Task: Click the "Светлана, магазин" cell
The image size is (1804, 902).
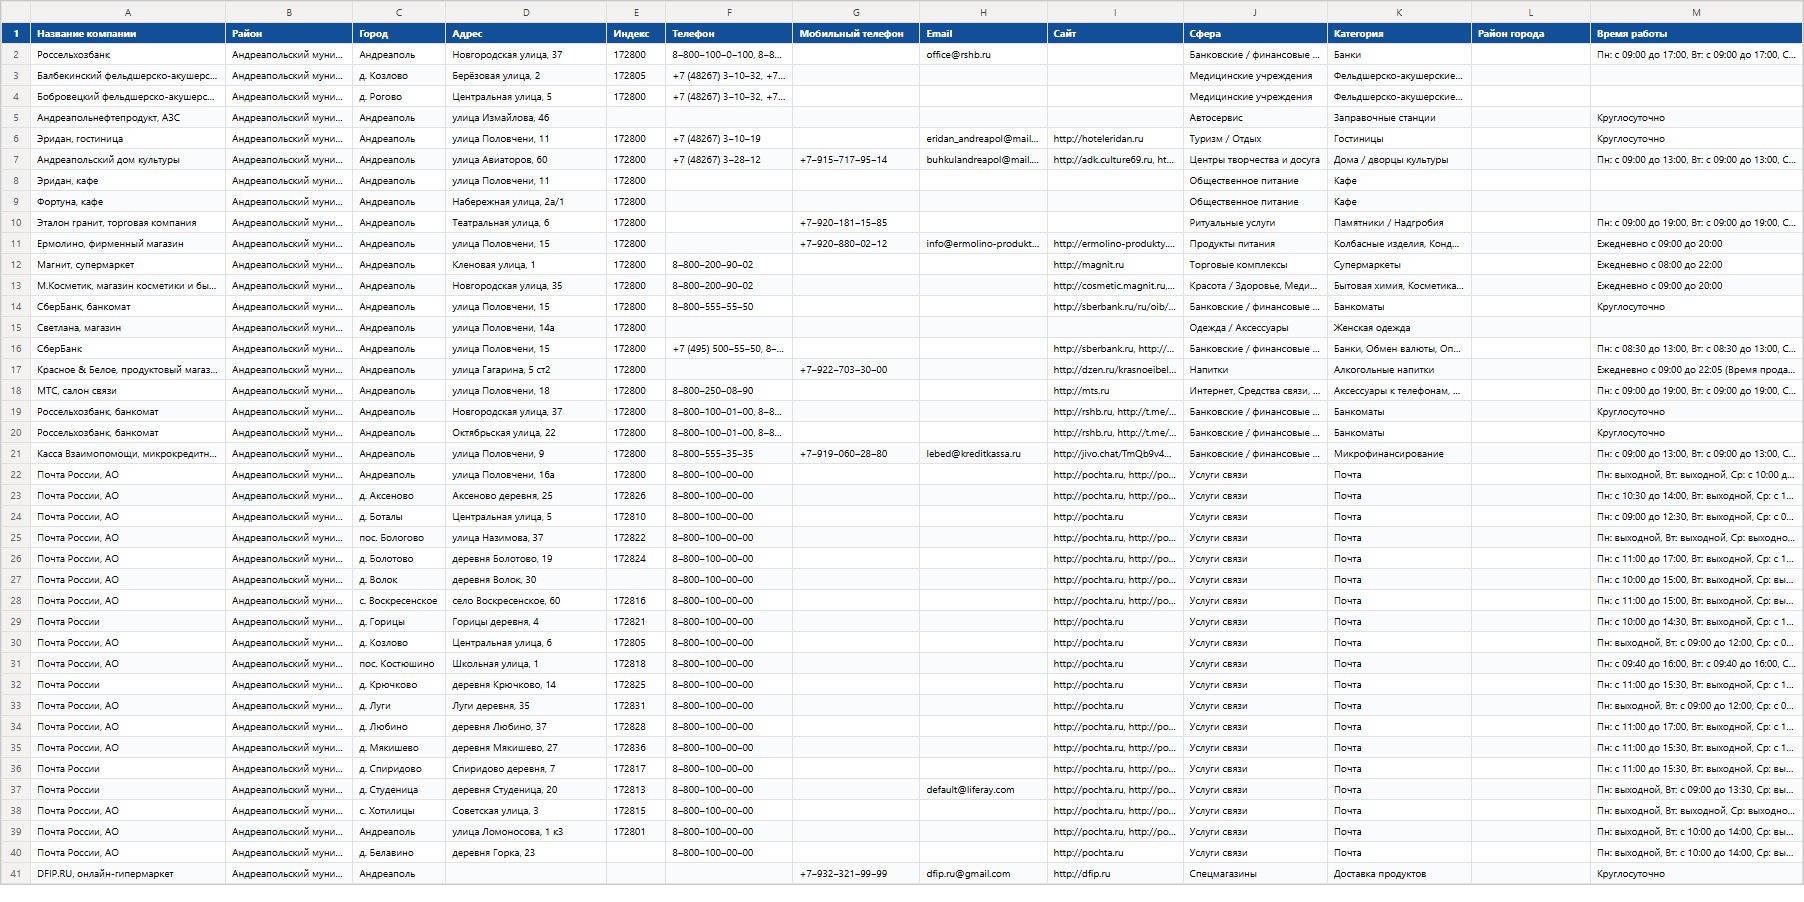Action: coord(128,327)
